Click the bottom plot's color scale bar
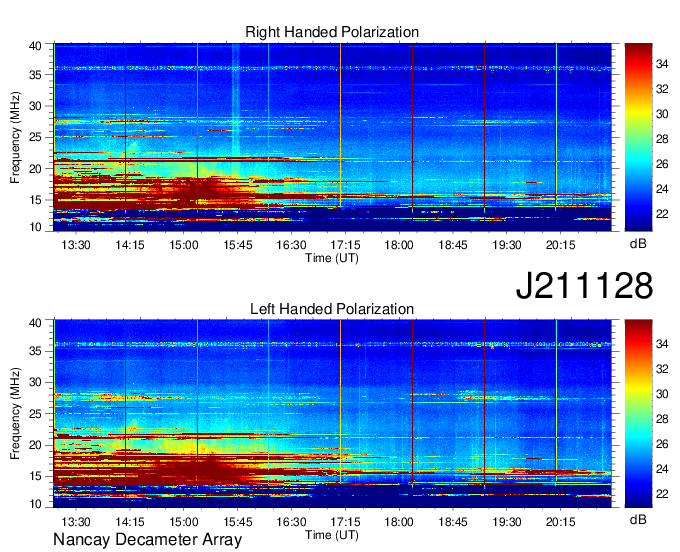This screenshot has height=552, width=680. tap(638, 414)
